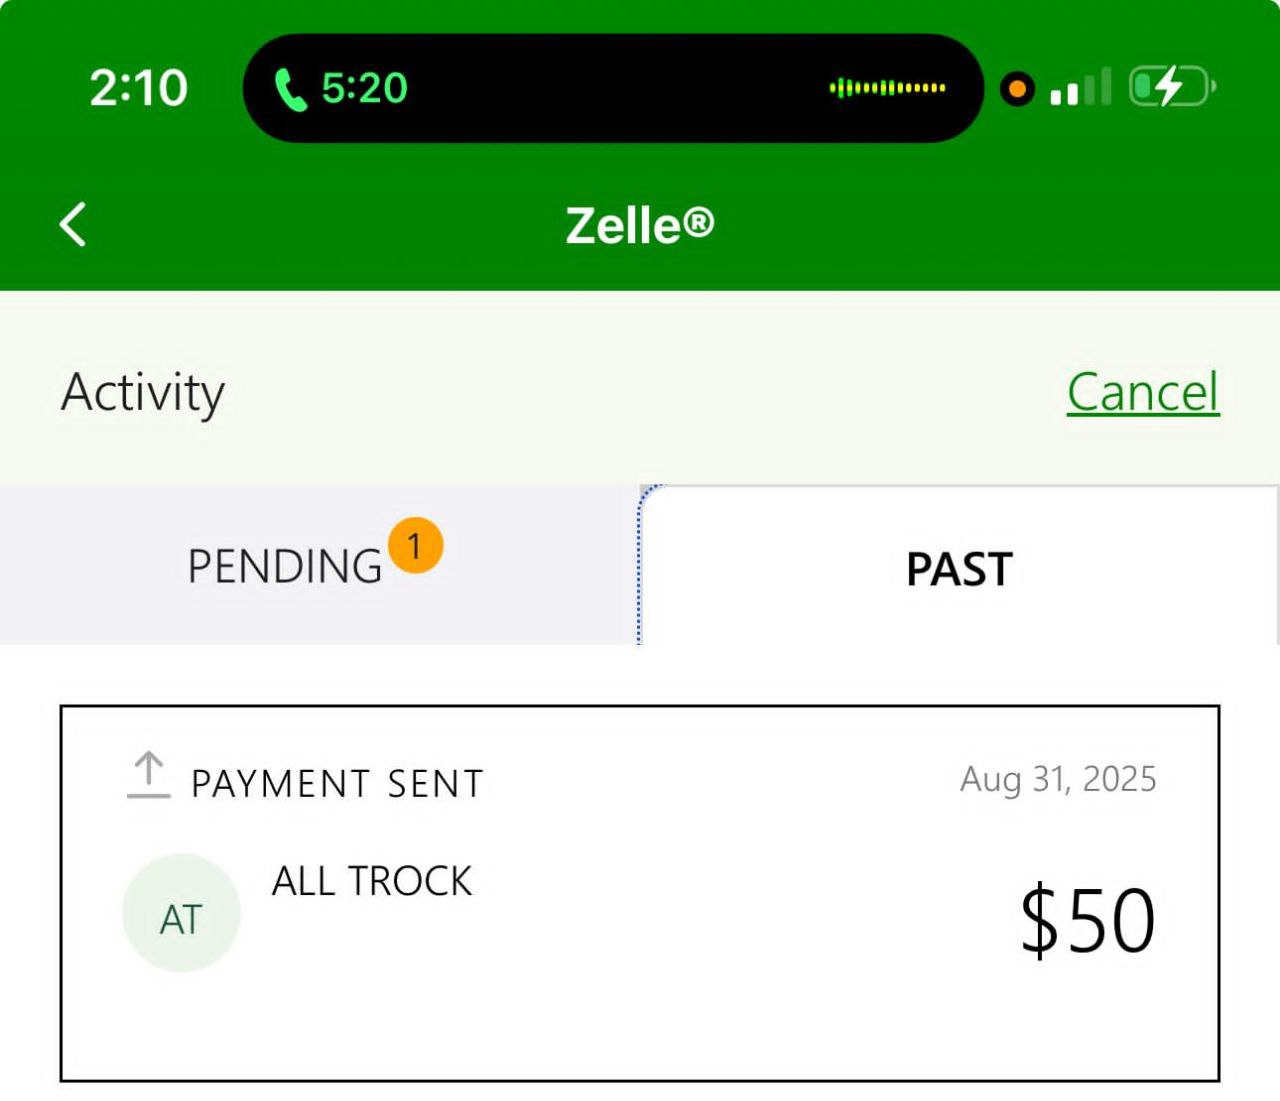Screen dimensions: 1280x1101
Task: Tap the Zelle header title
Action: pyautogui.click(x=640, y=225)
